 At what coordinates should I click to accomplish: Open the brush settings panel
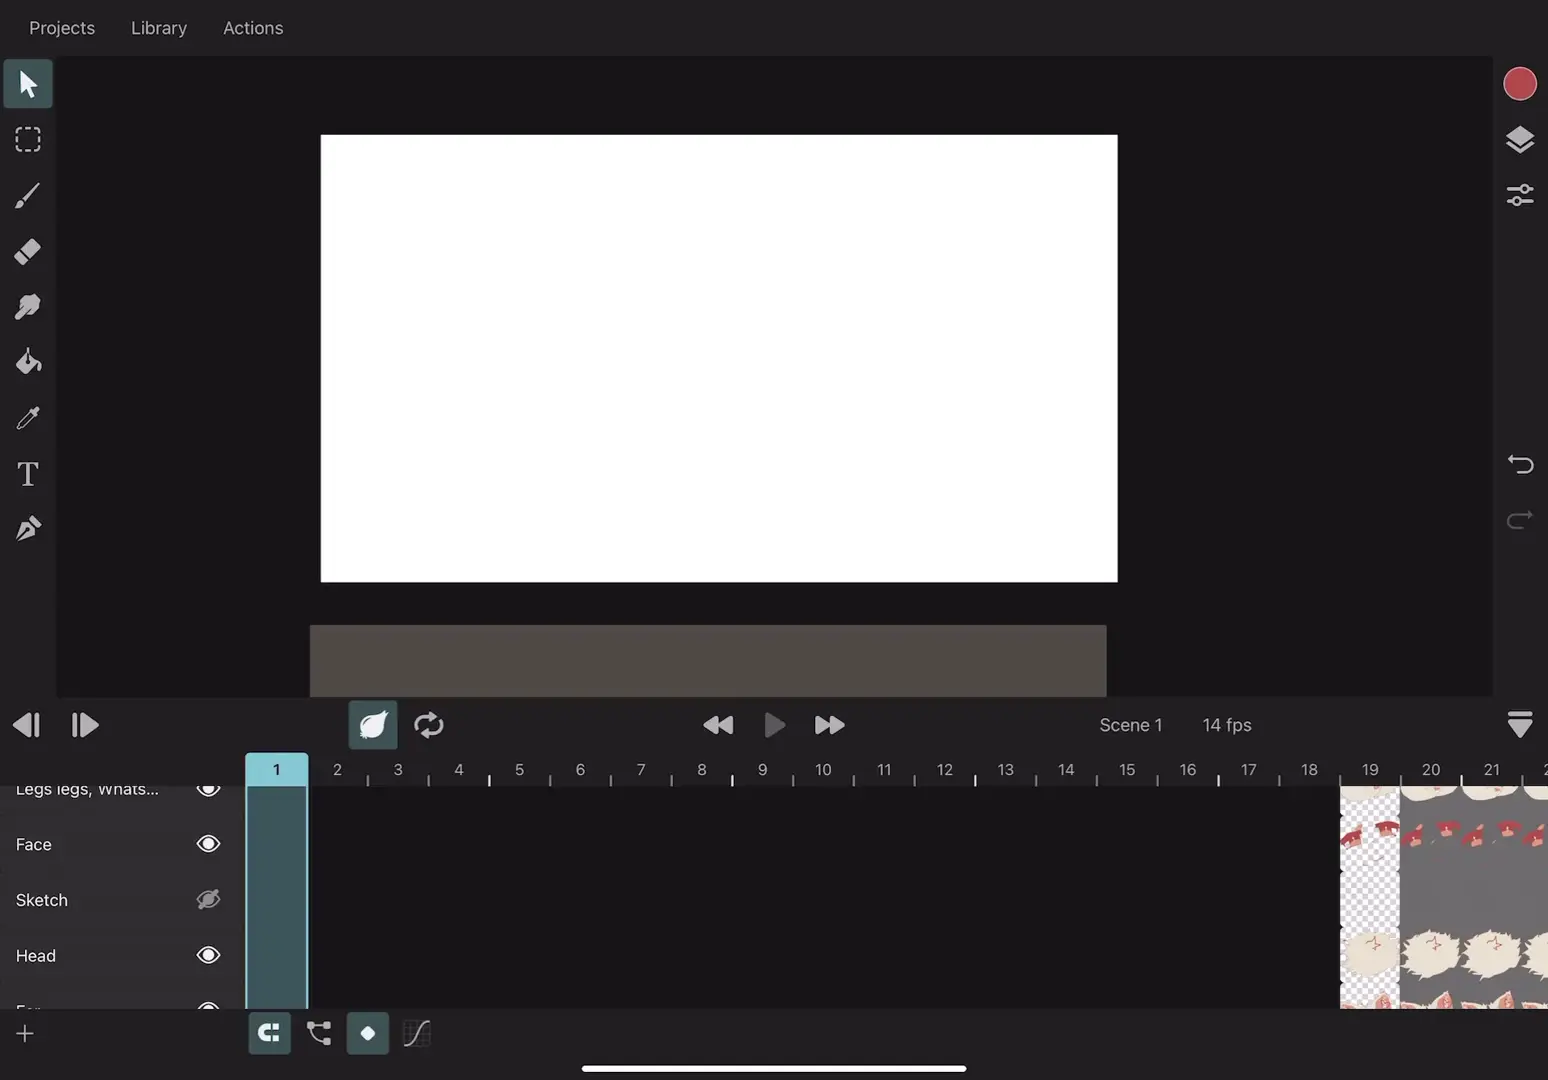[1520, 194]
